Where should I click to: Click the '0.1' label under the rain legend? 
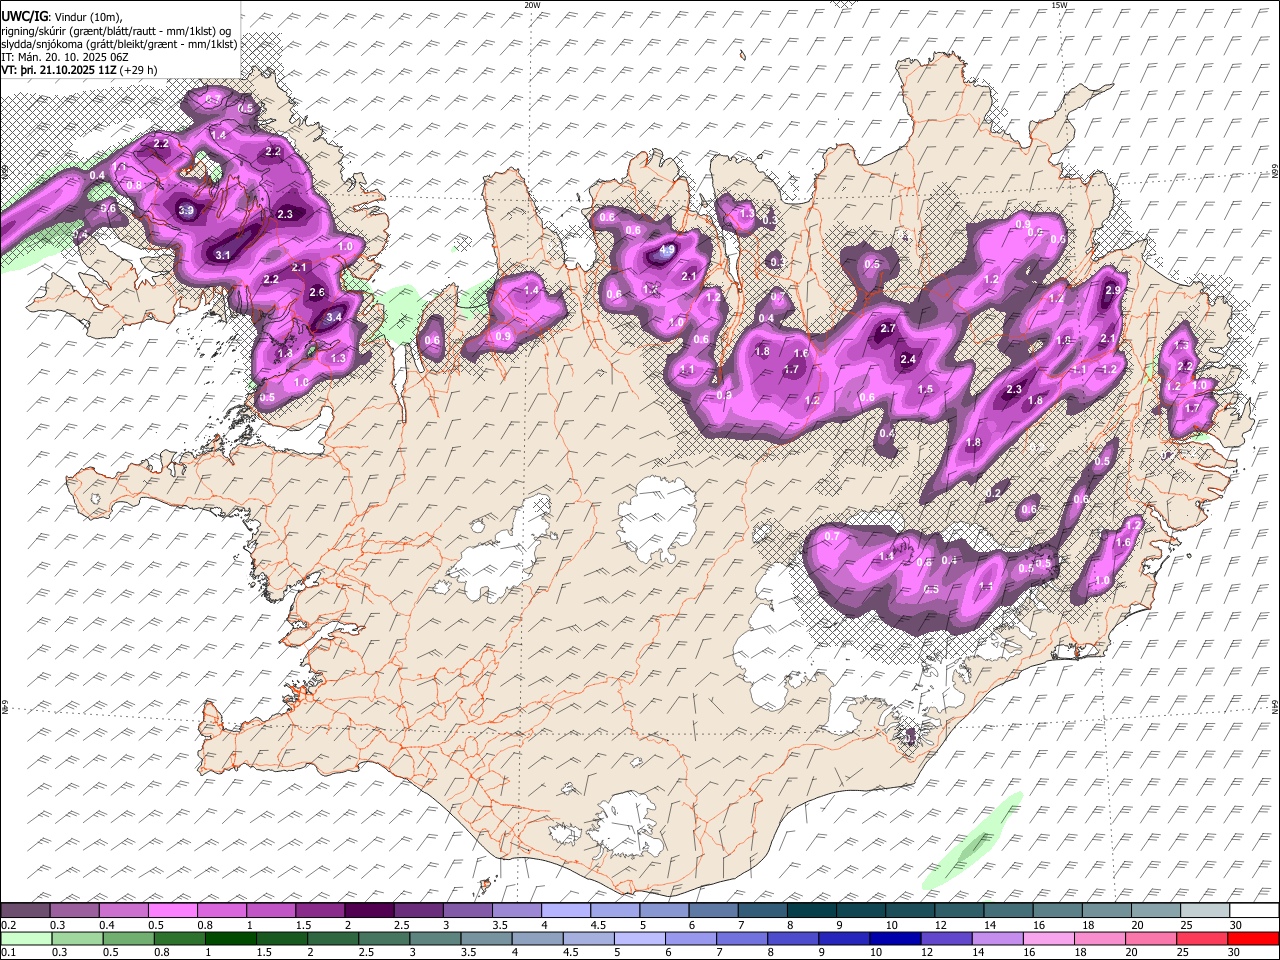point(7,953)
